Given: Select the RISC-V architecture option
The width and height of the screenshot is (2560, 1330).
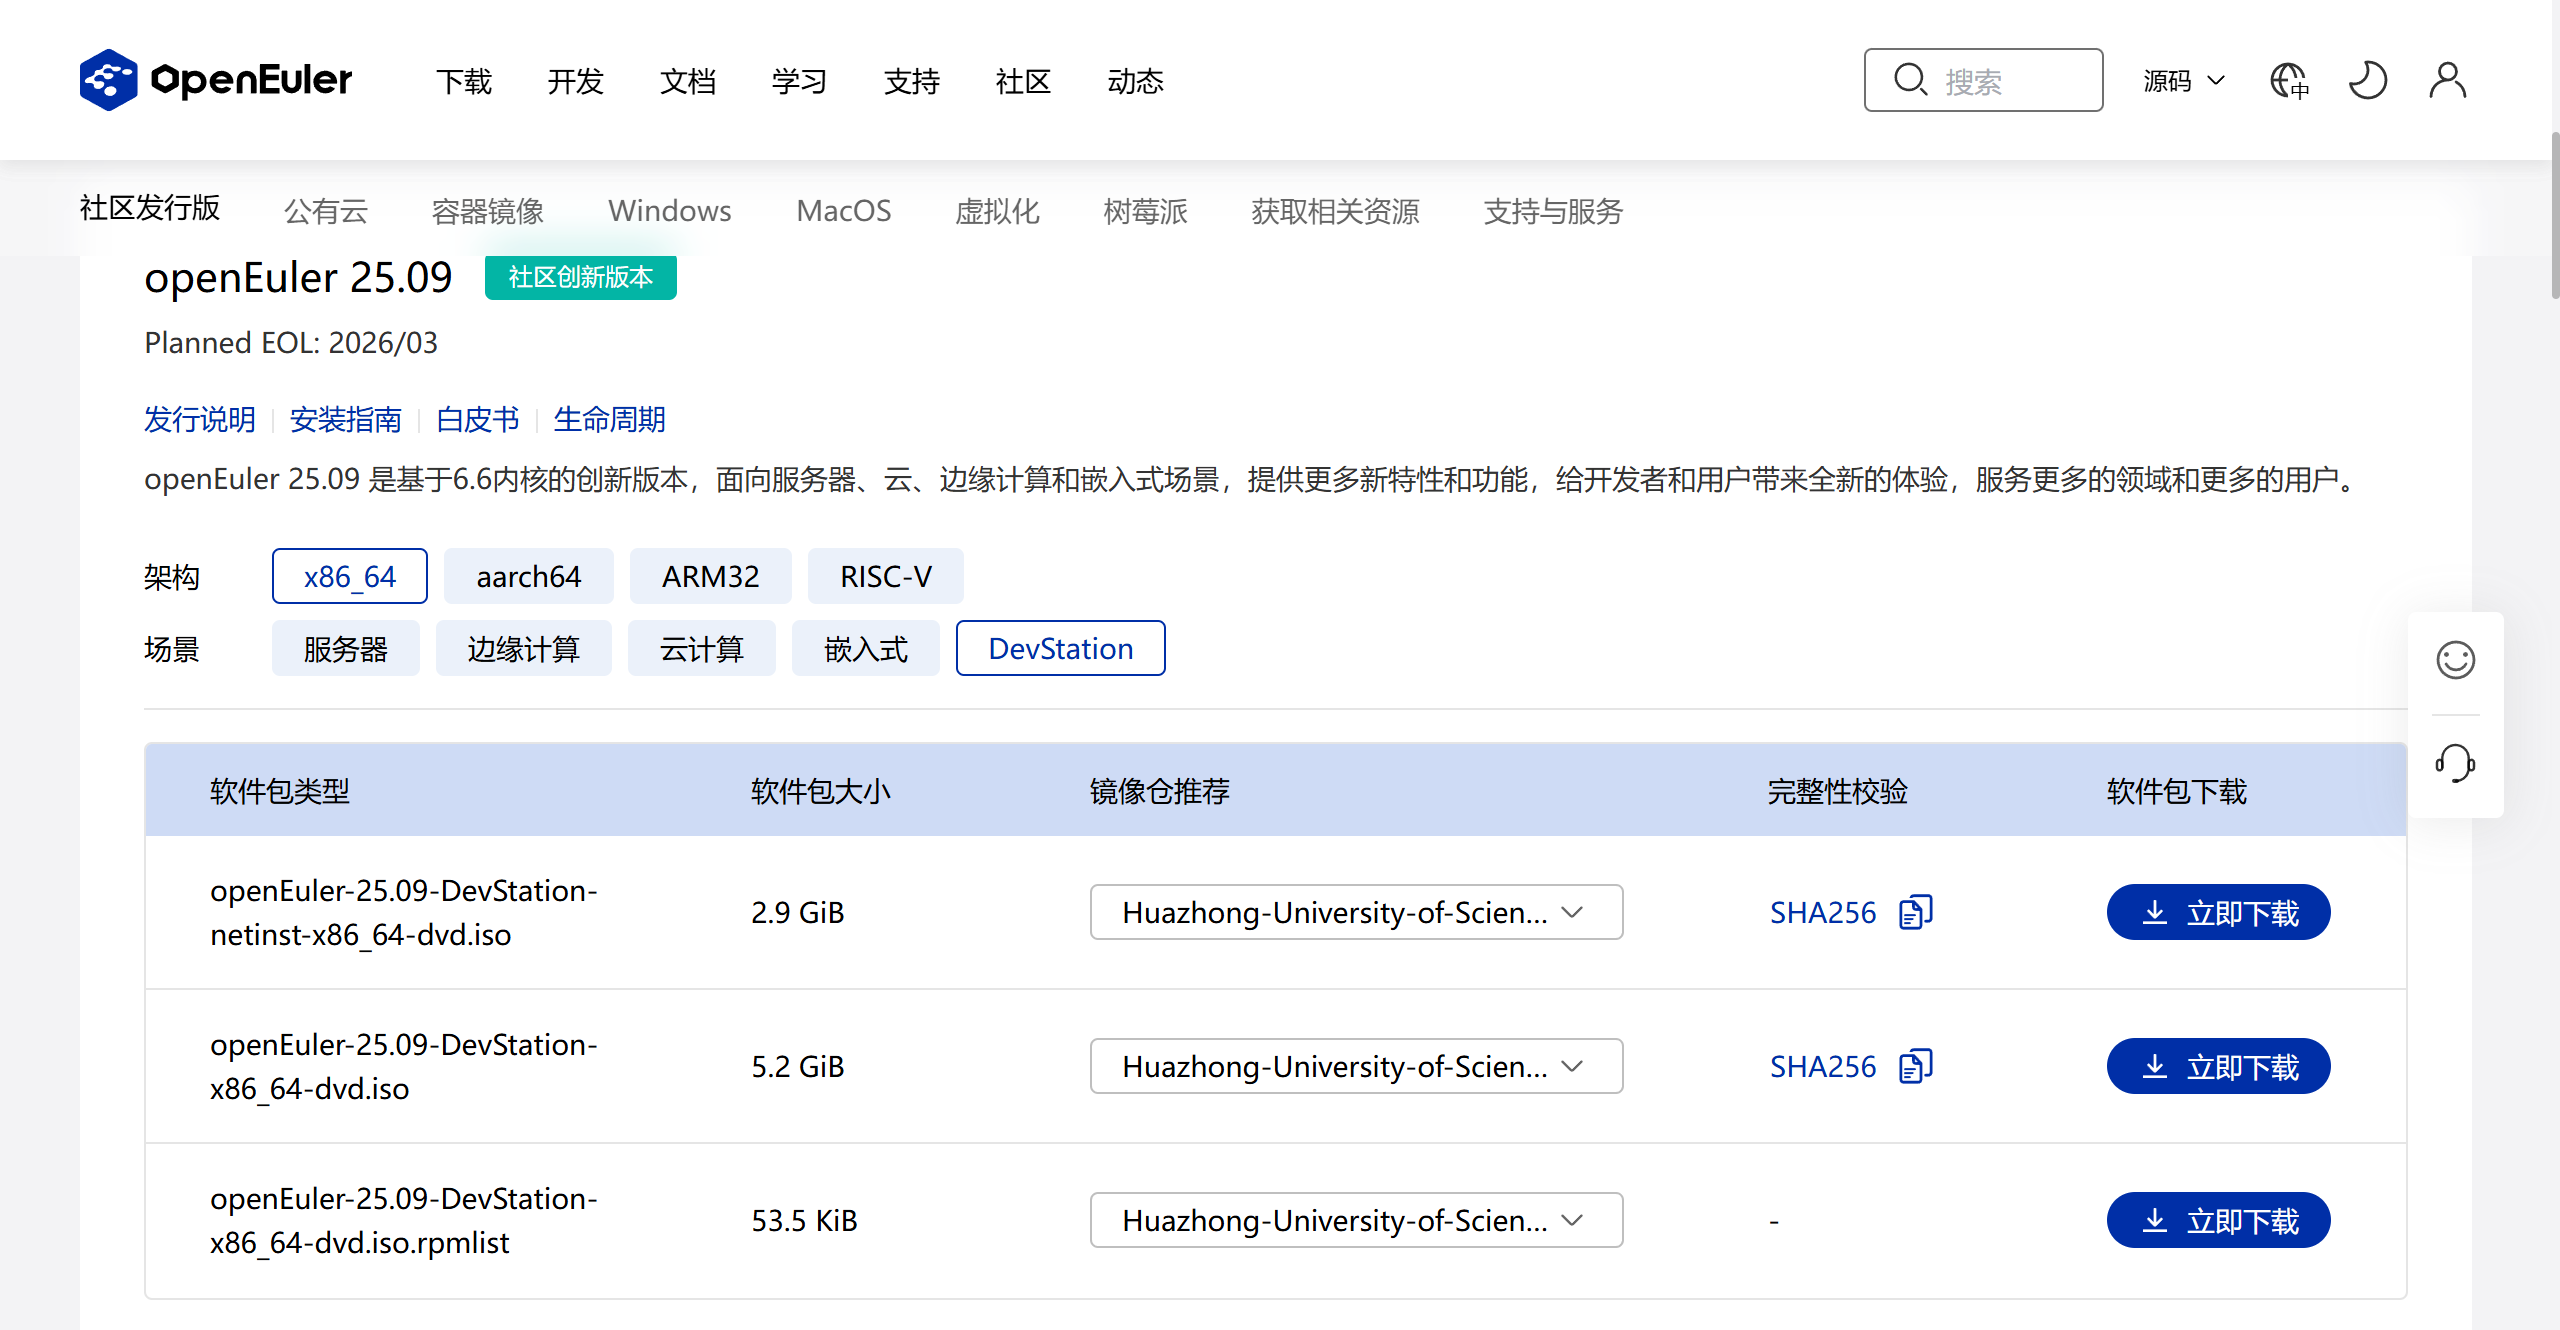Looking at the screenshot, I should click(x=885, y=576).
